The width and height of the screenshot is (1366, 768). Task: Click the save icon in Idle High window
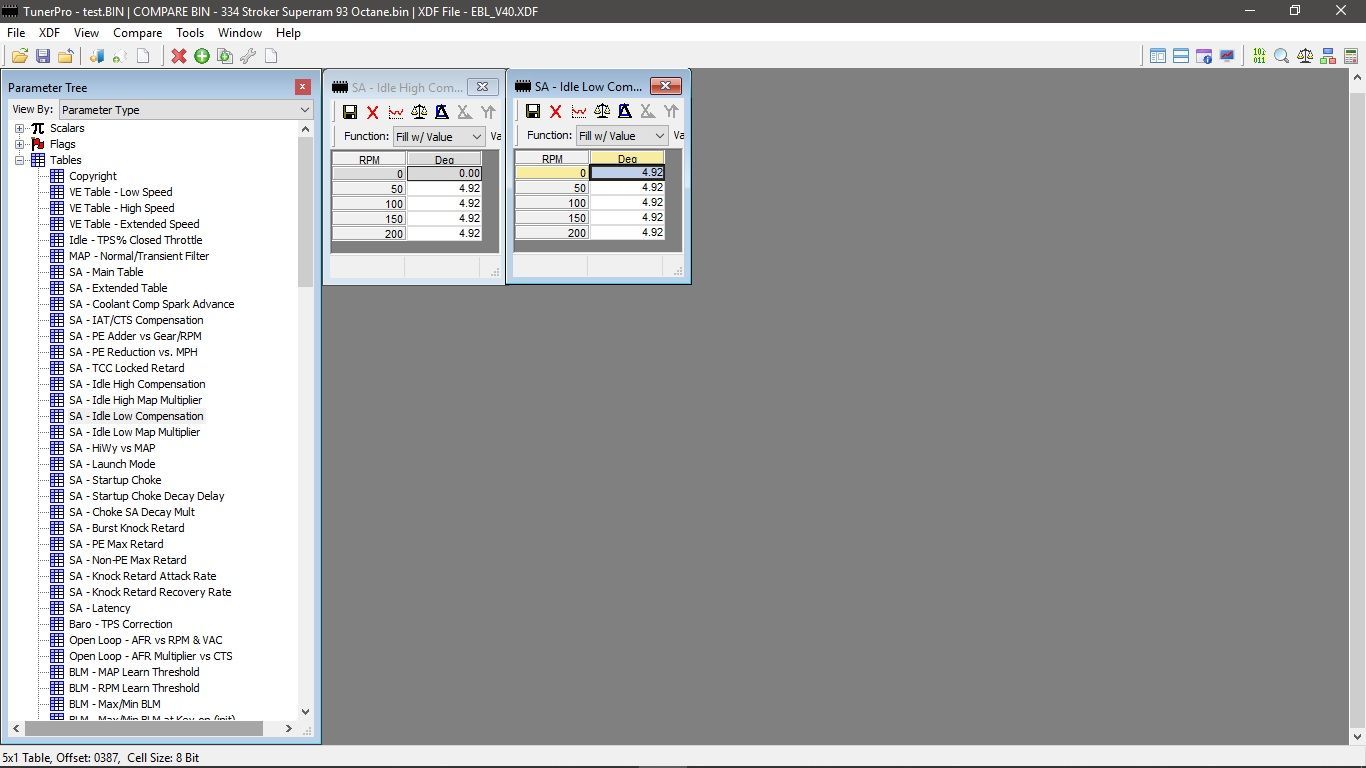click(350, 113)
